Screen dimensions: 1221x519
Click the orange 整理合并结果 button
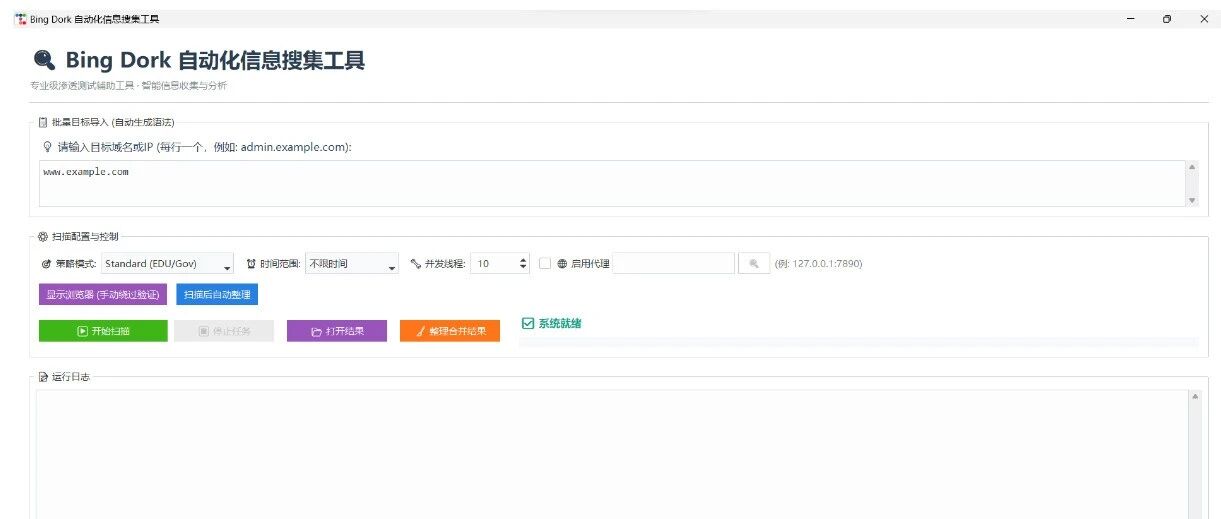coord(449,331)
